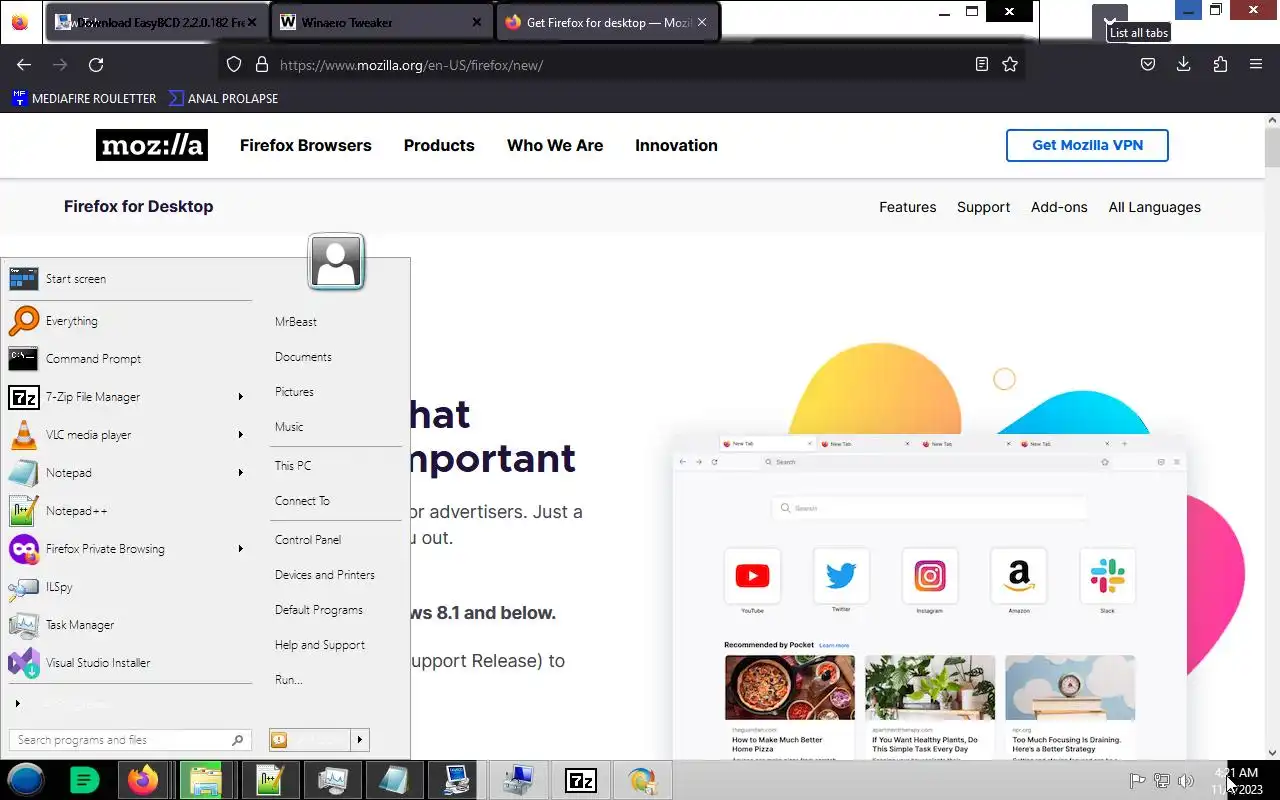Expand the VLC media player submenu arrow
The width and height of the screenshot is (1280, 800).
coord(240,435)
